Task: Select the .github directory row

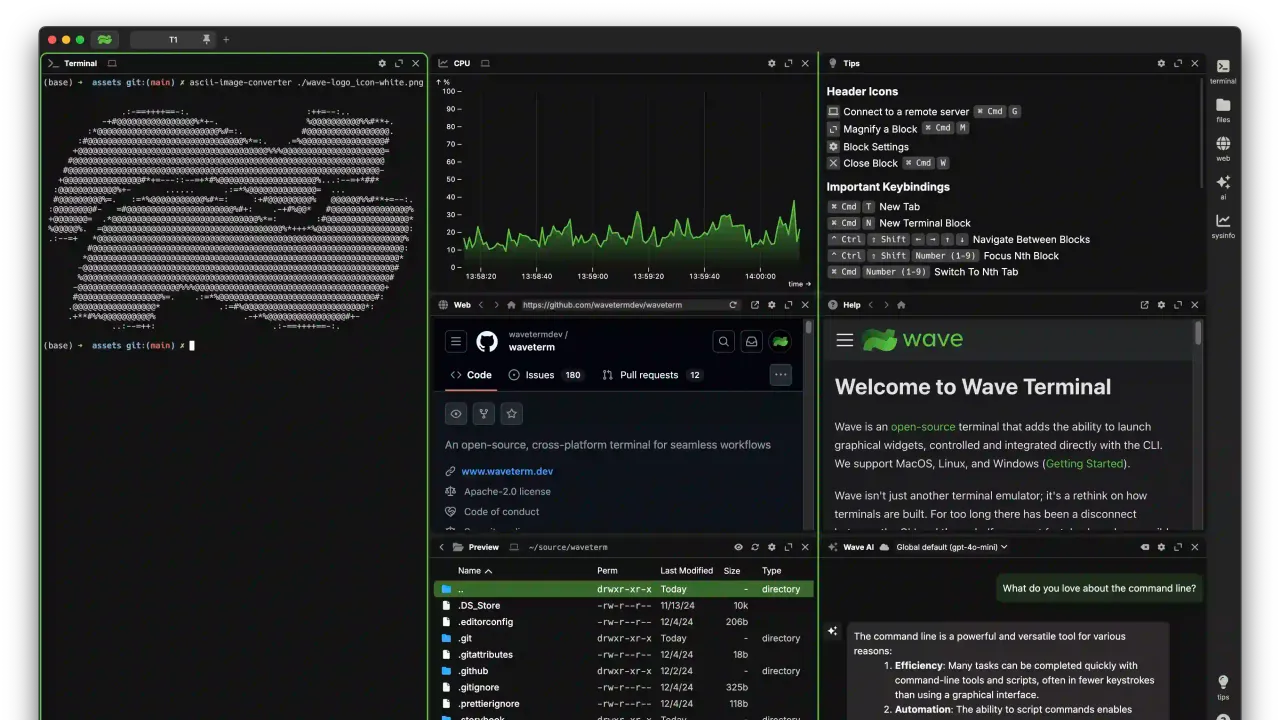Action: tap(624, 671)
